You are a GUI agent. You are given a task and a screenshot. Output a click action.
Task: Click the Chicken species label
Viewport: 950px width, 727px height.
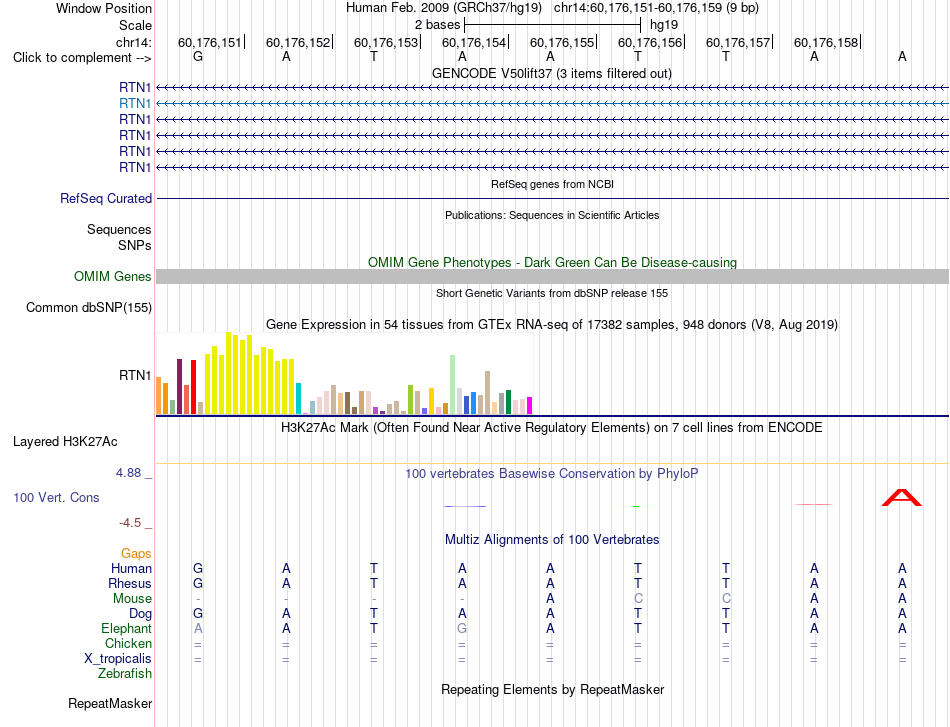pyautogui.click(x=128, y=643)
